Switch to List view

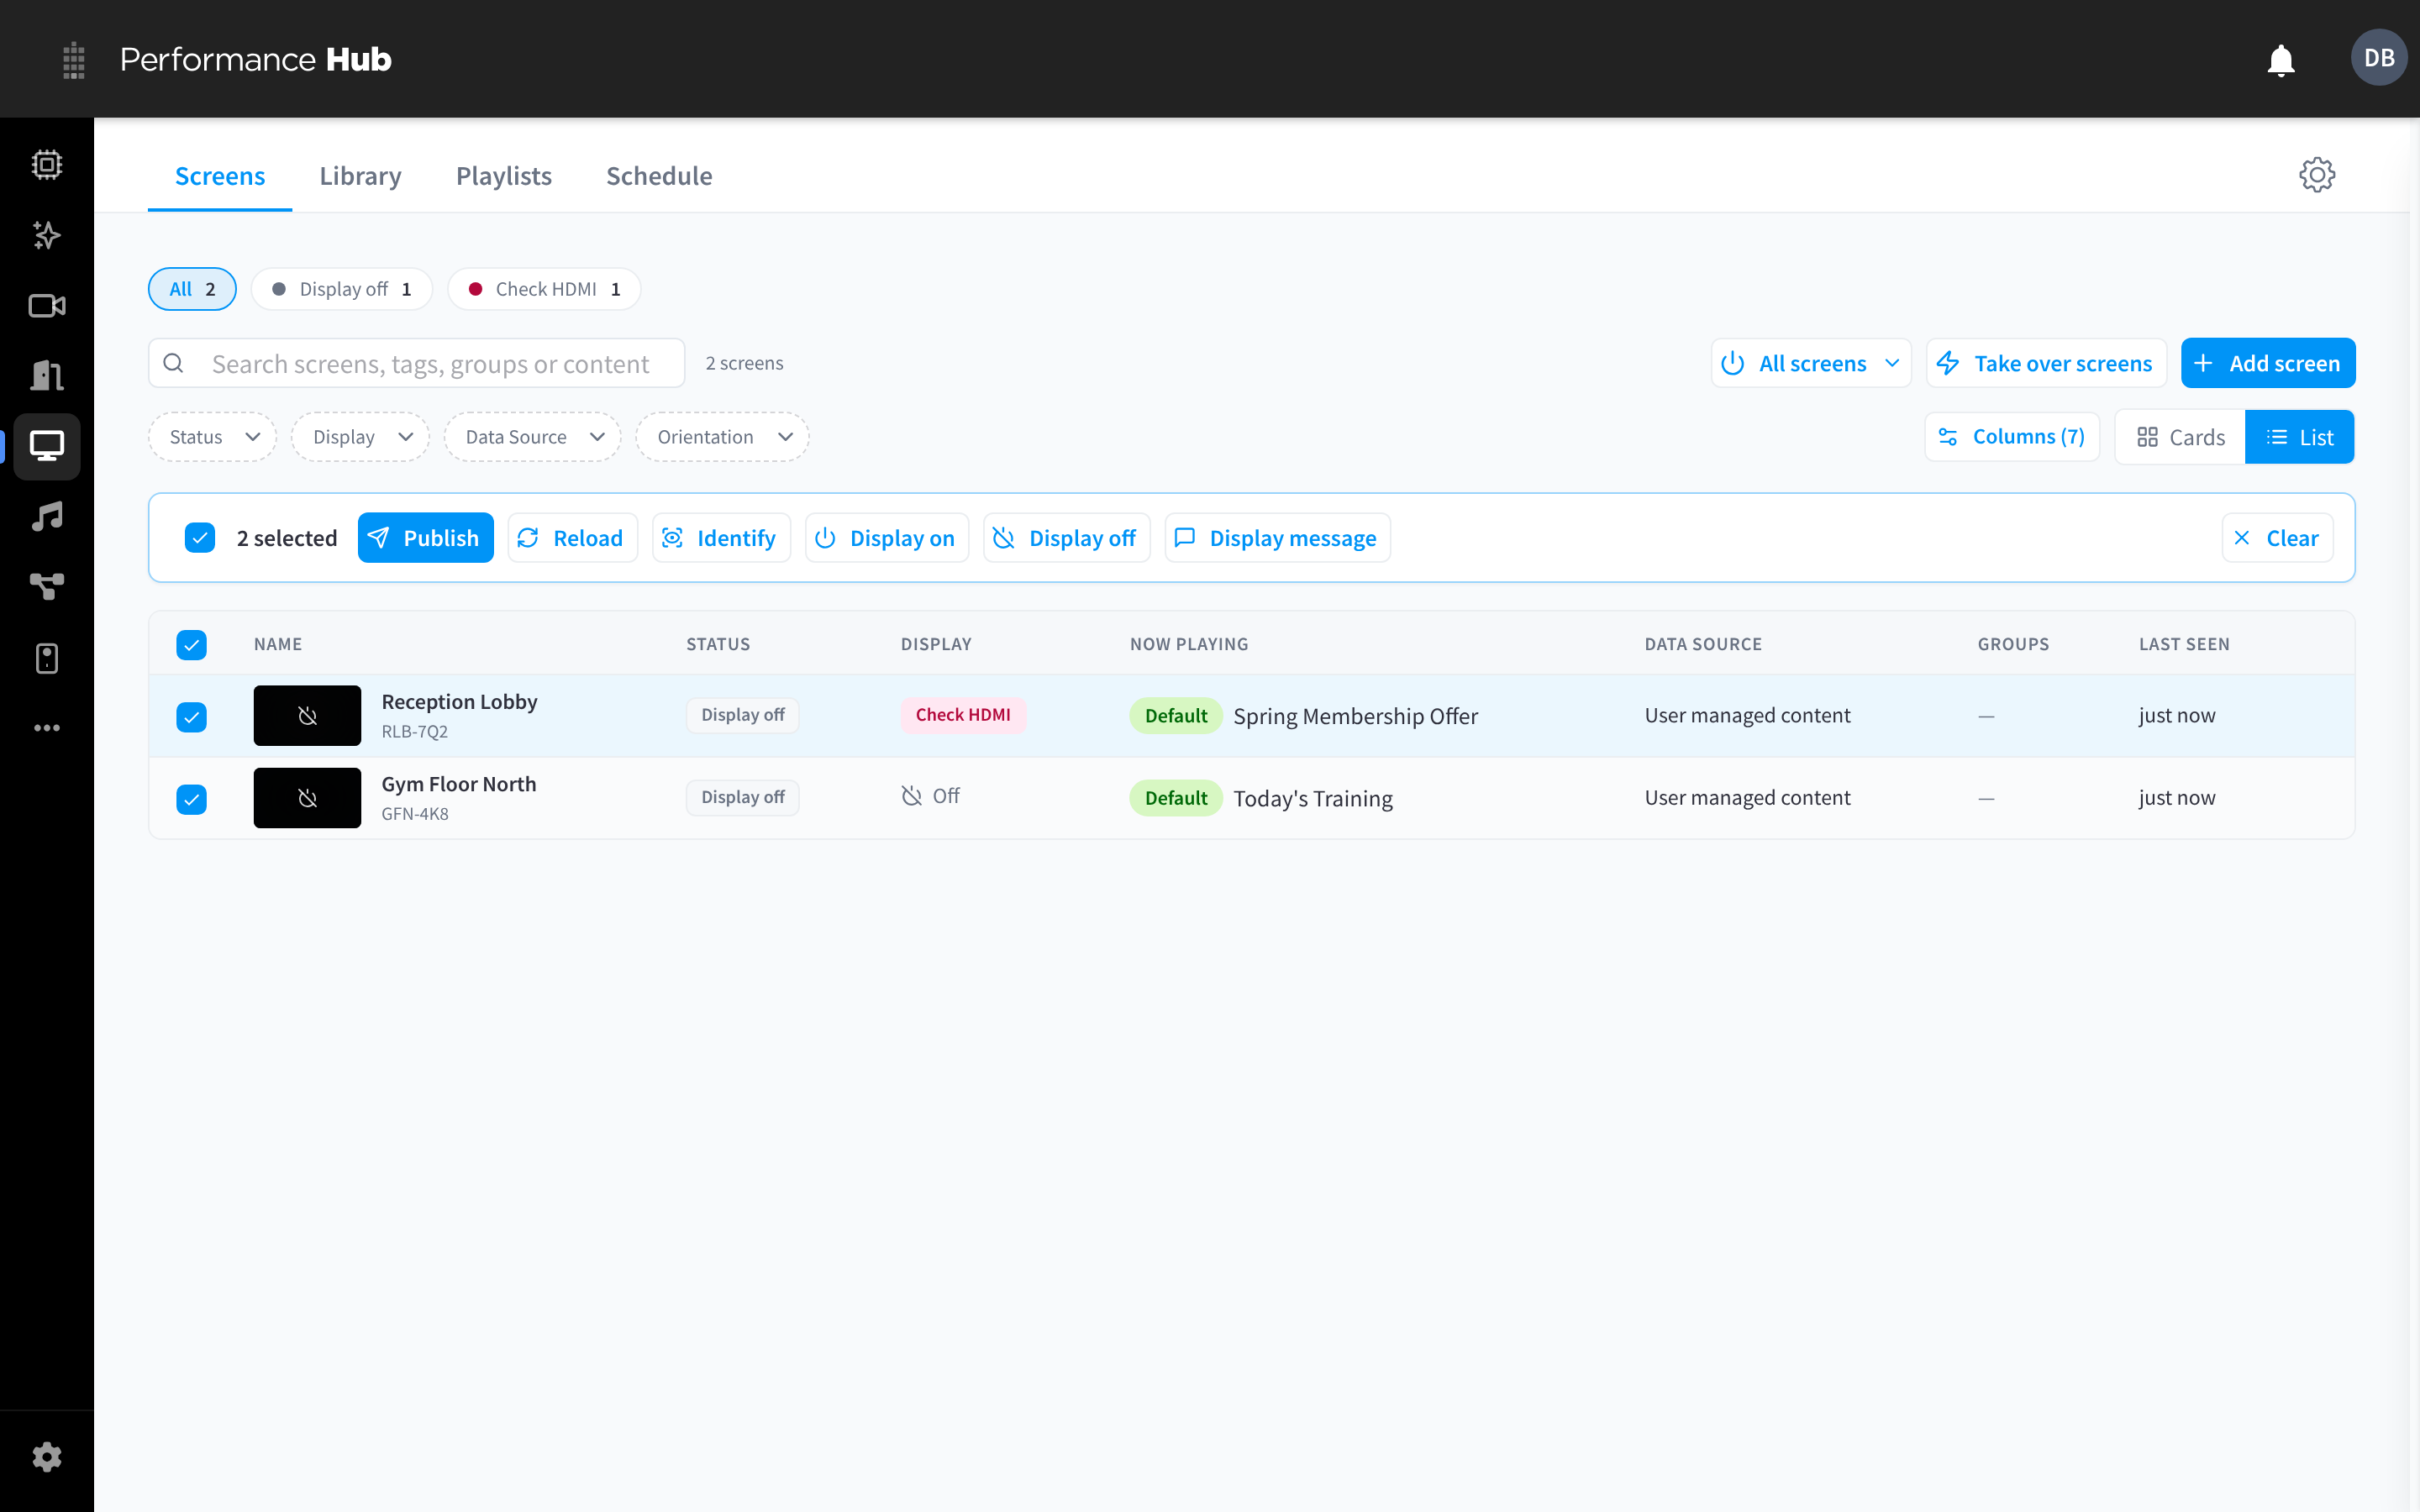[2299, 437]
